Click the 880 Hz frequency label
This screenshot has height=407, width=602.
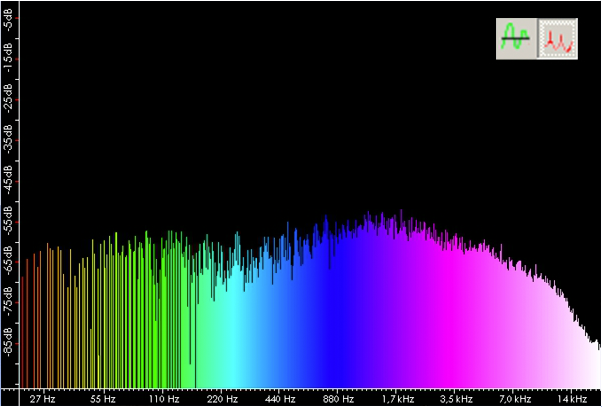click(x=339, y=398)
